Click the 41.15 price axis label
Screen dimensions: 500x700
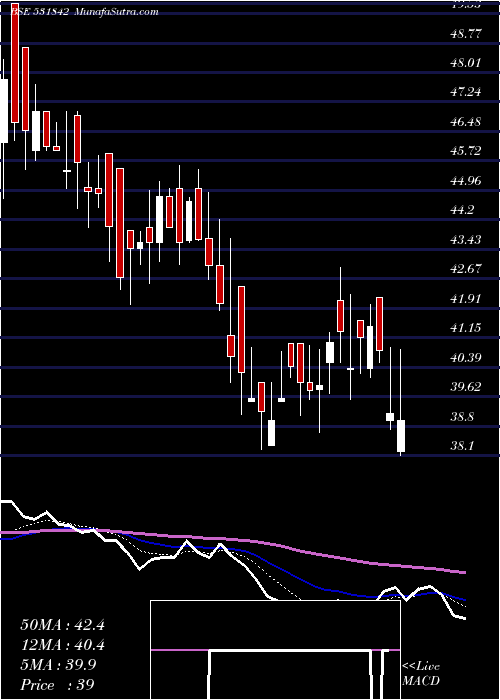point(464,328)
